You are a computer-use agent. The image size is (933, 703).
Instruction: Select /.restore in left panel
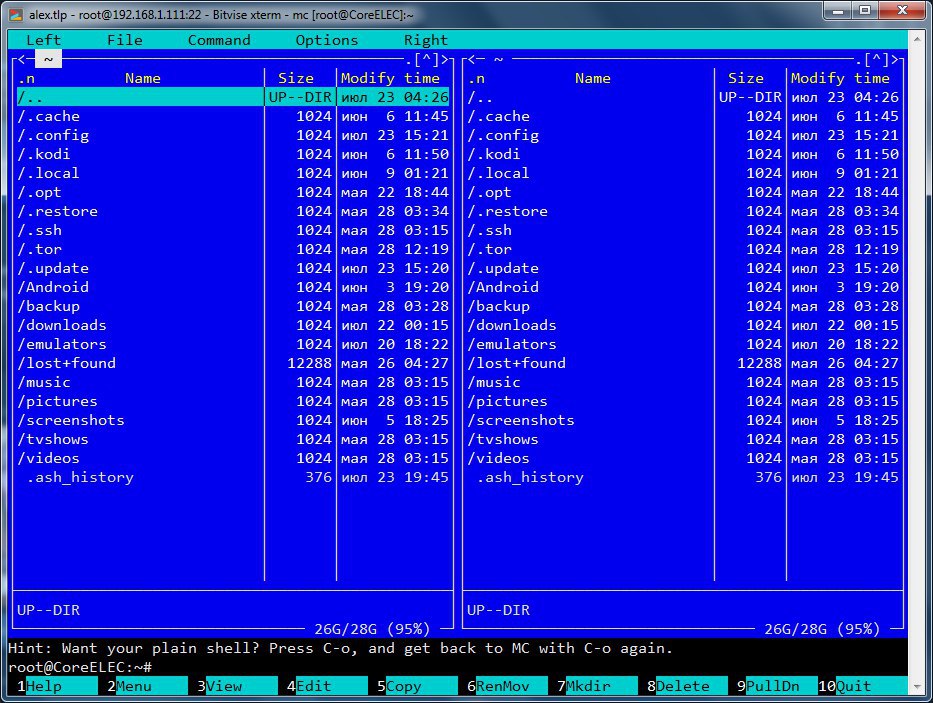[233, 211]
